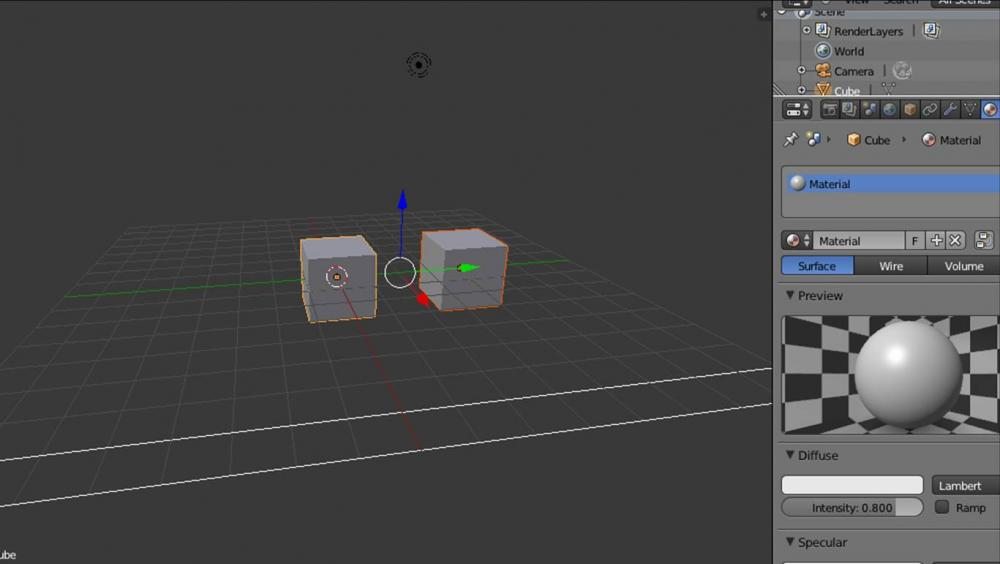Screen dimensions: 1000x564
Task: Enable the diffuse Ramp checkbox
Action: point(942,507)
